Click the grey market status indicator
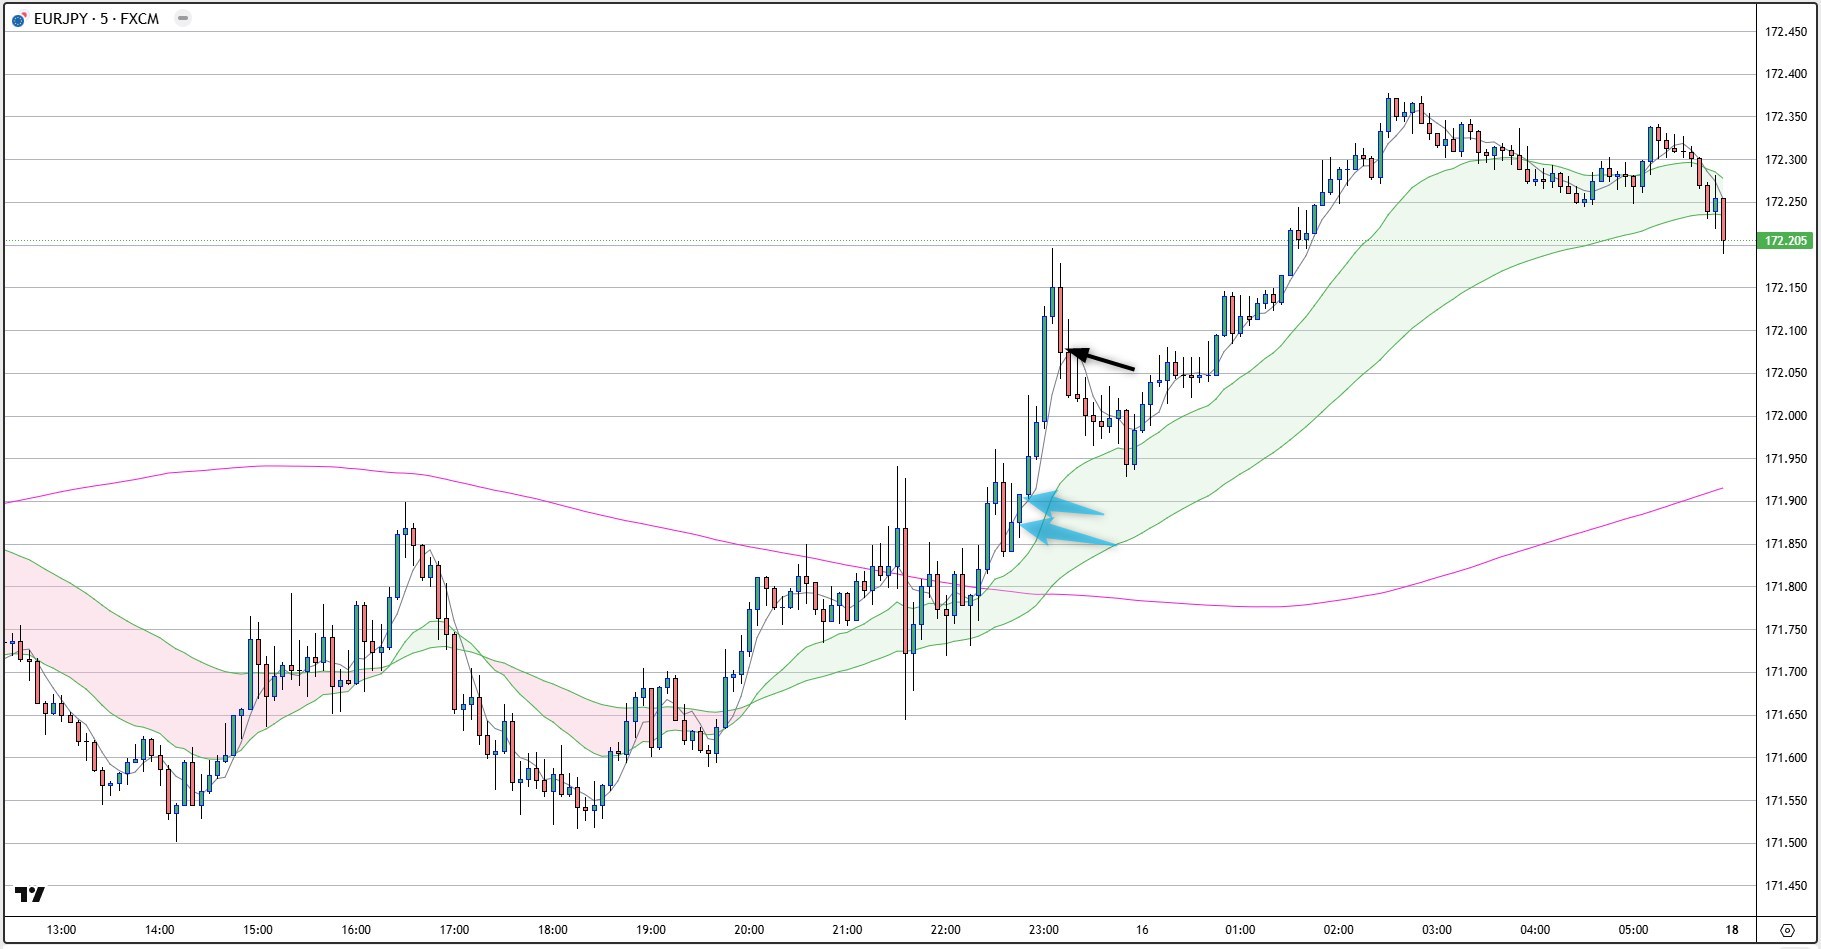This screenshot has height=949, width=1821. pos(182,18)
